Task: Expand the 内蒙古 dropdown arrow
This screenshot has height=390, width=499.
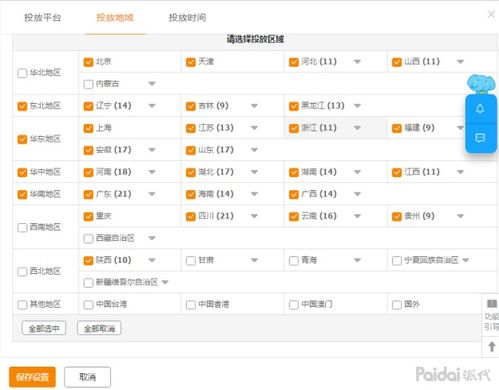Action: pyautogui.click(x=152, y=84)
